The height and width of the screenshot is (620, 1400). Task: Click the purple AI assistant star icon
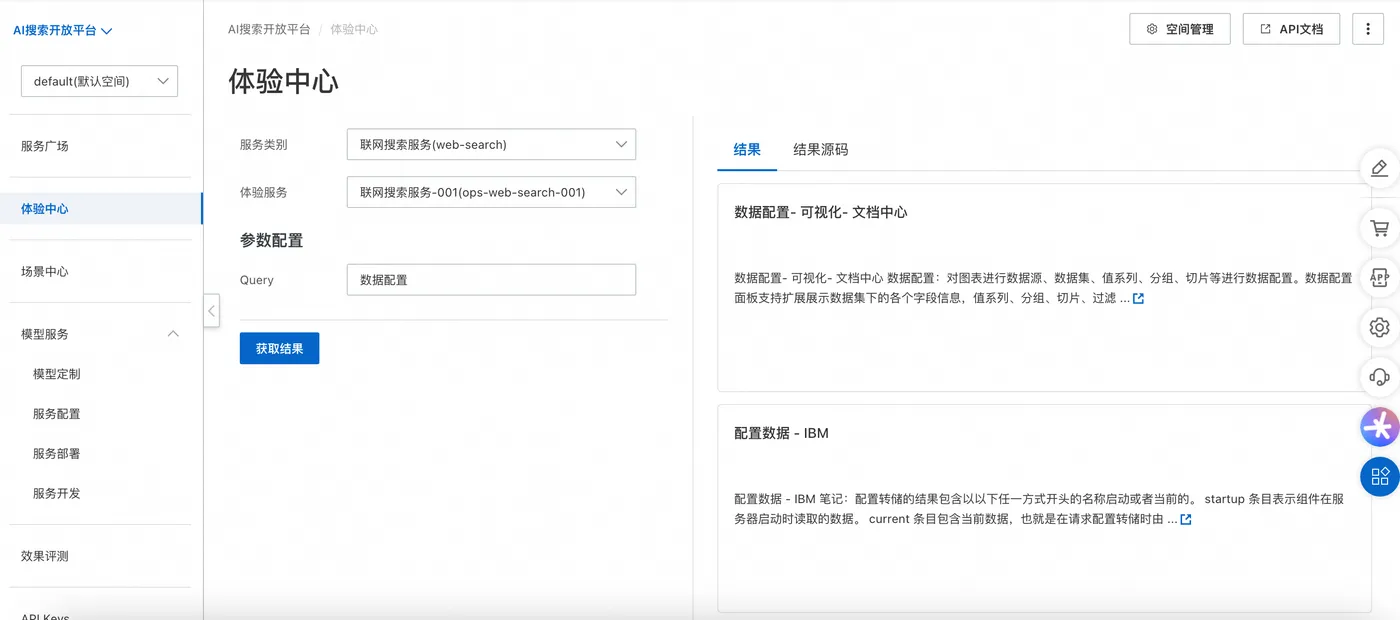(x=1380, y=427)
